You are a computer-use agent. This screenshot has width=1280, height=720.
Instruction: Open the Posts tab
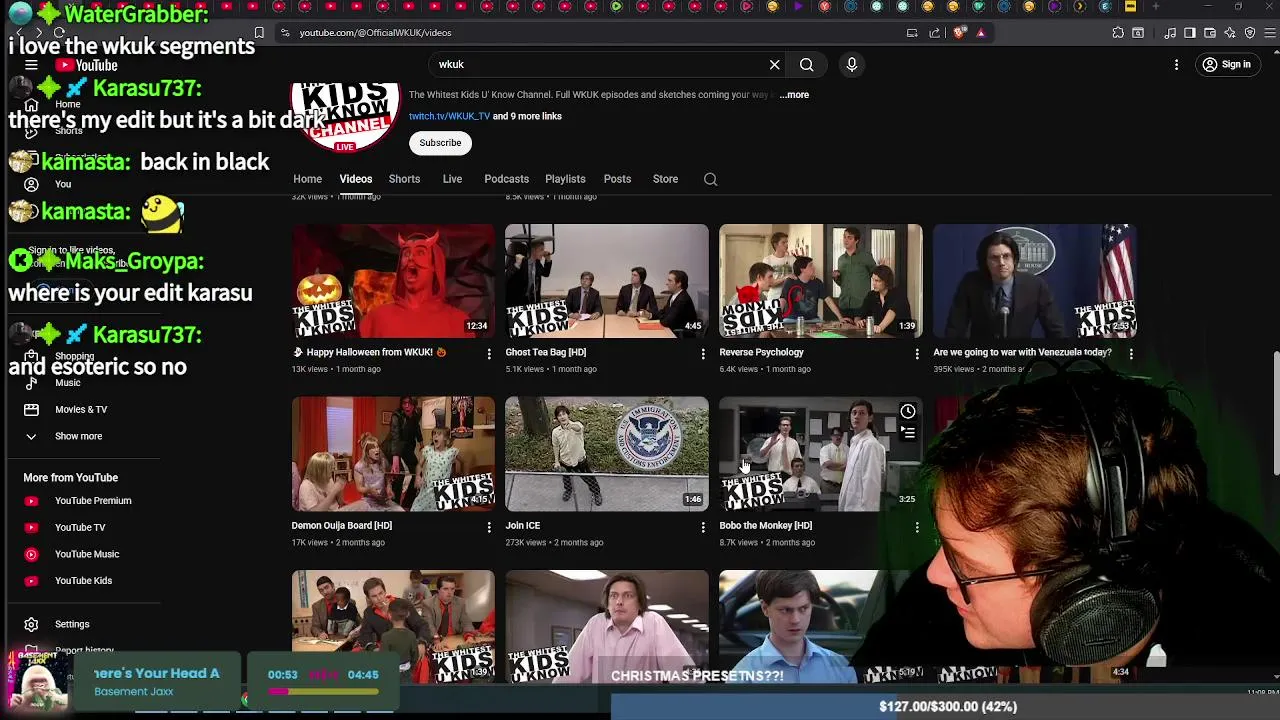point(617,179)
